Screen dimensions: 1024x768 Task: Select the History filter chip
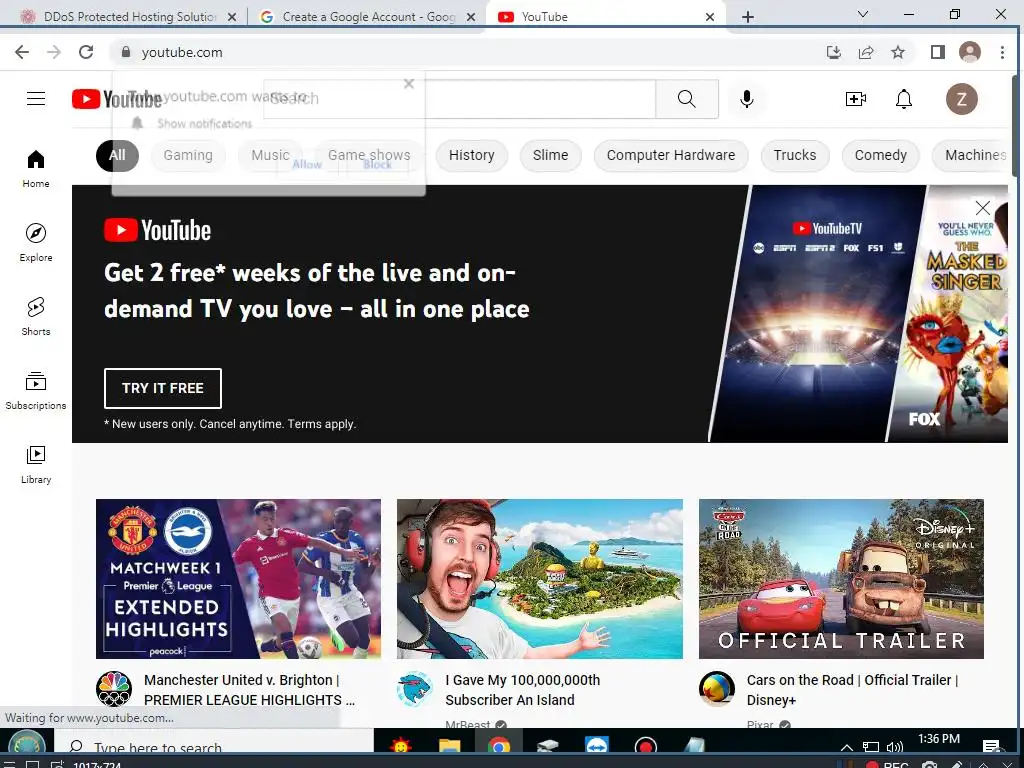coord(472,155)
